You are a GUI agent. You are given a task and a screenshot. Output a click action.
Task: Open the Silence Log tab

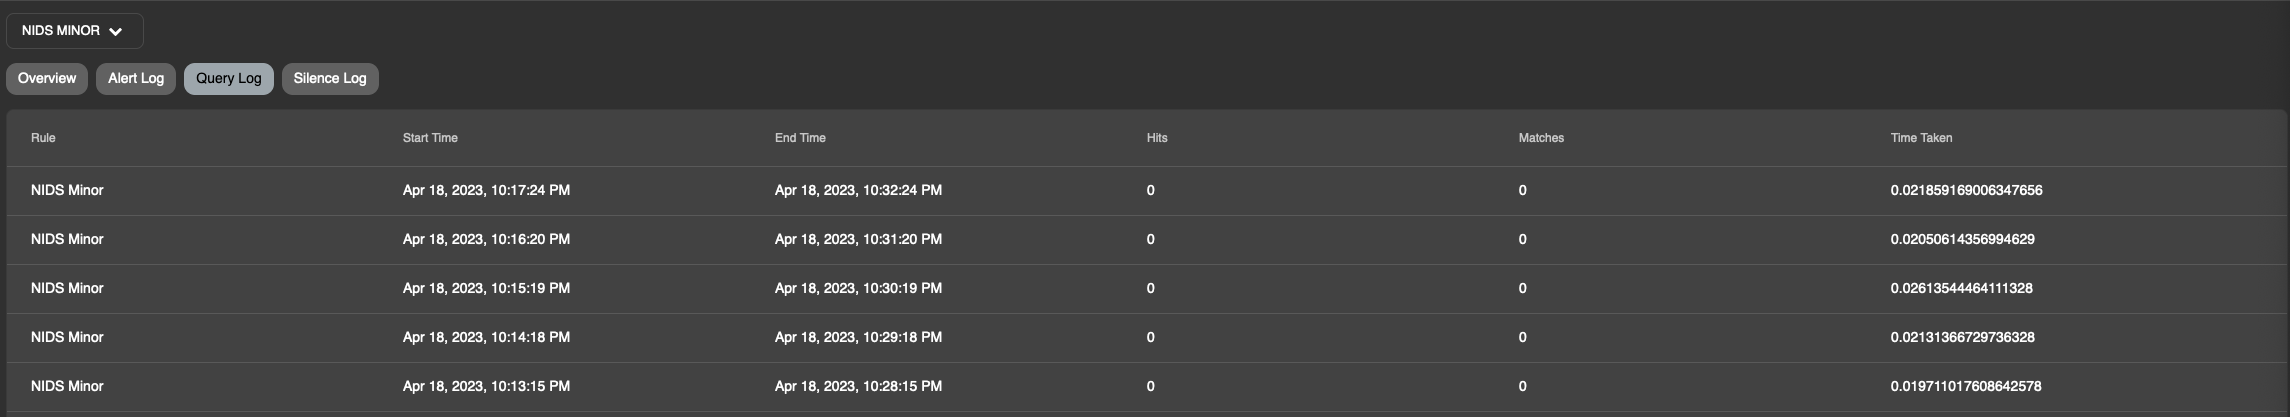click(x=330, y=79)
